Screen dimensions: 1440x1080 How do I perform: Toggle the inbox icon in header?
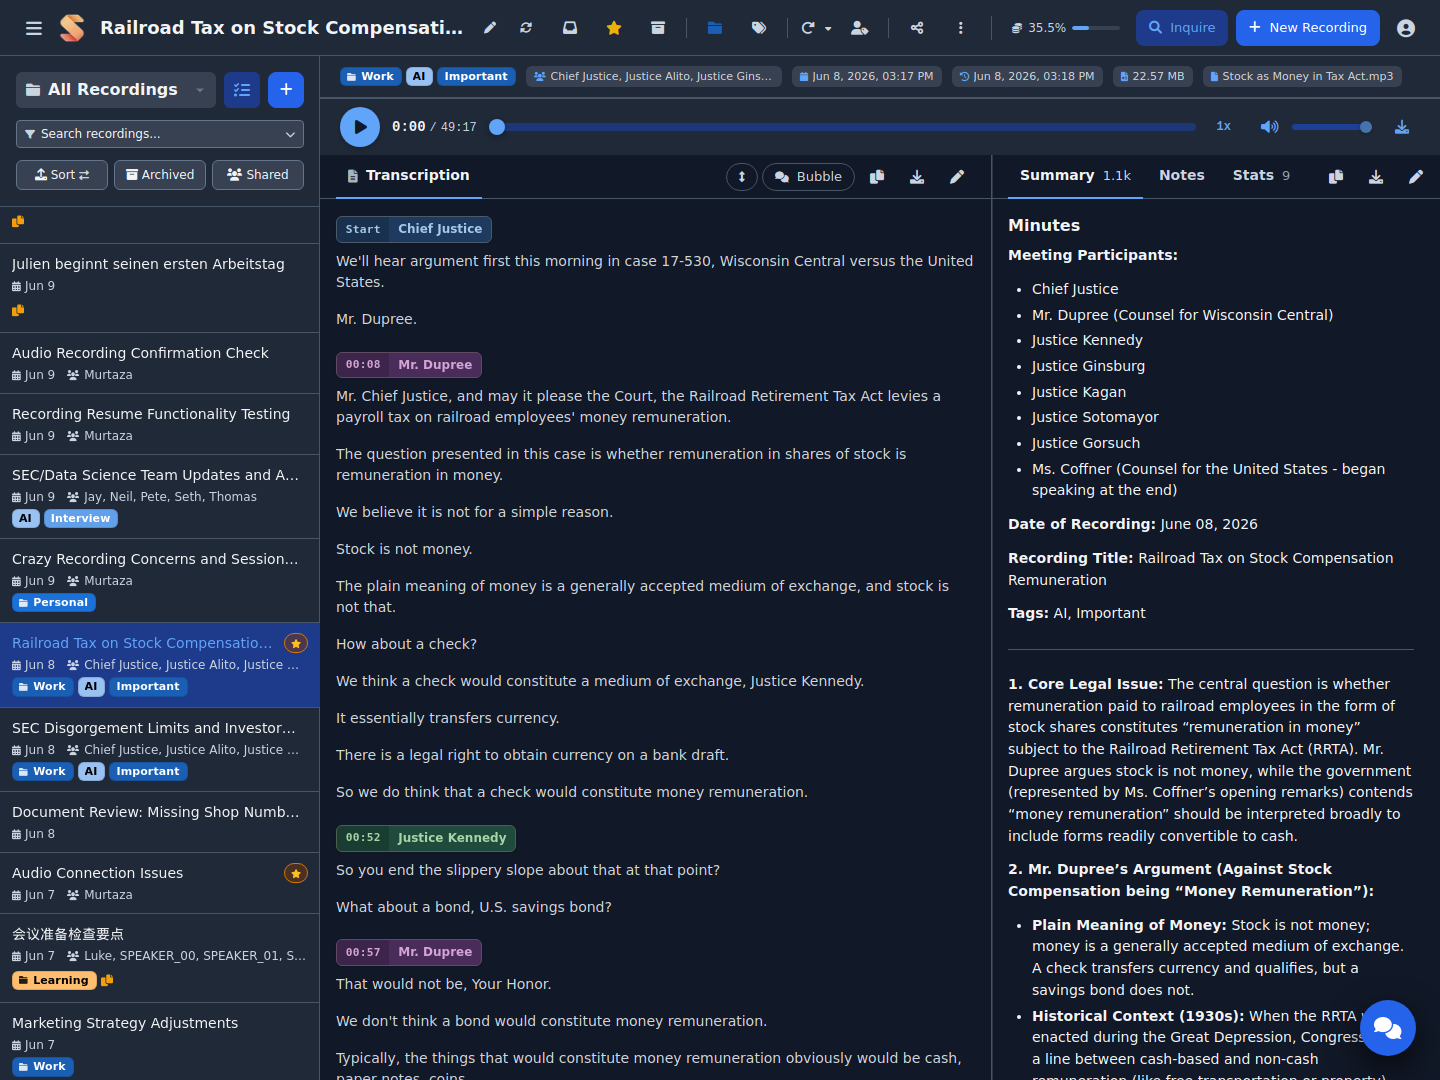[570, 28]
